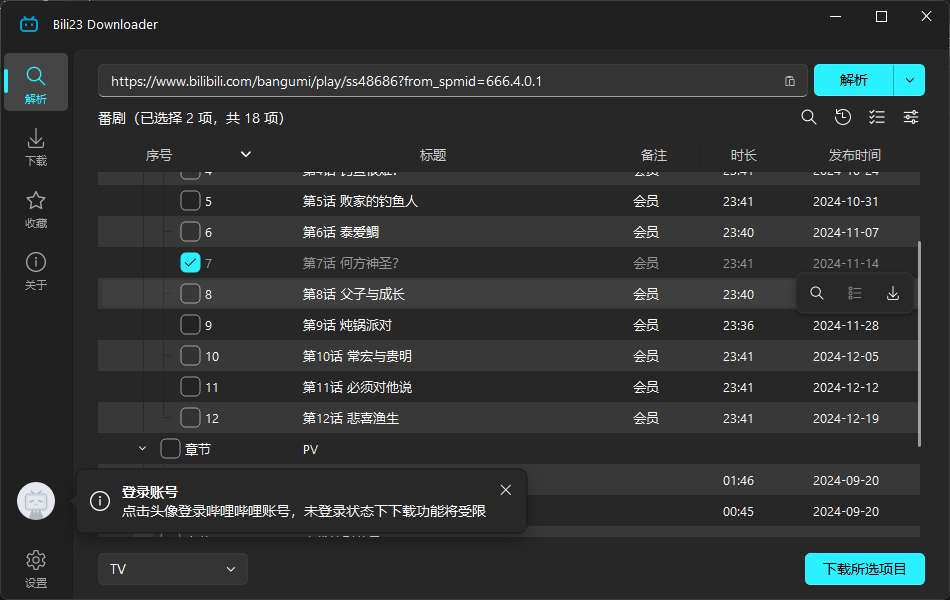Uncheck the episode 7 checkbox
The height and width of the screenshot is (600, 950).
coord(190,262)
